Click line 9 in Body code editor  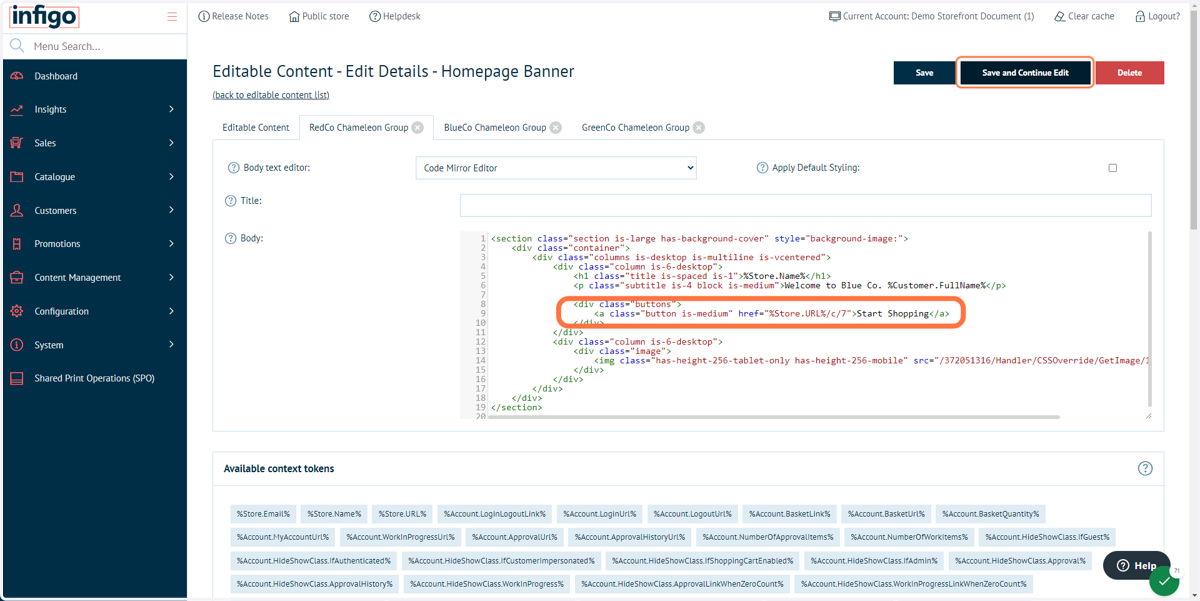click(x=772, y=314)
